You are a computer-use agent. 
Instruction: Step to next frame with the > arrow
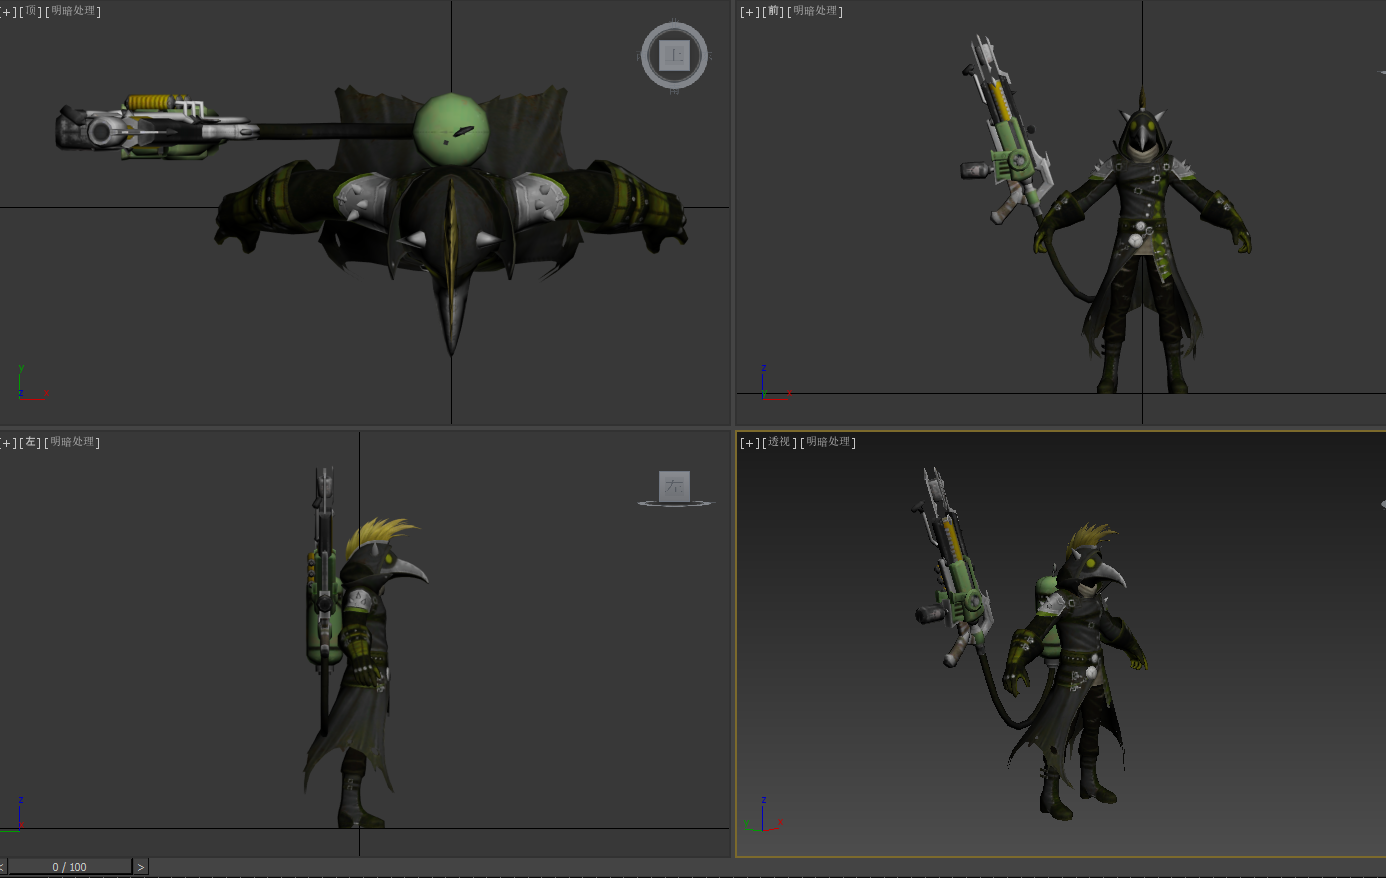pos(141,867)
